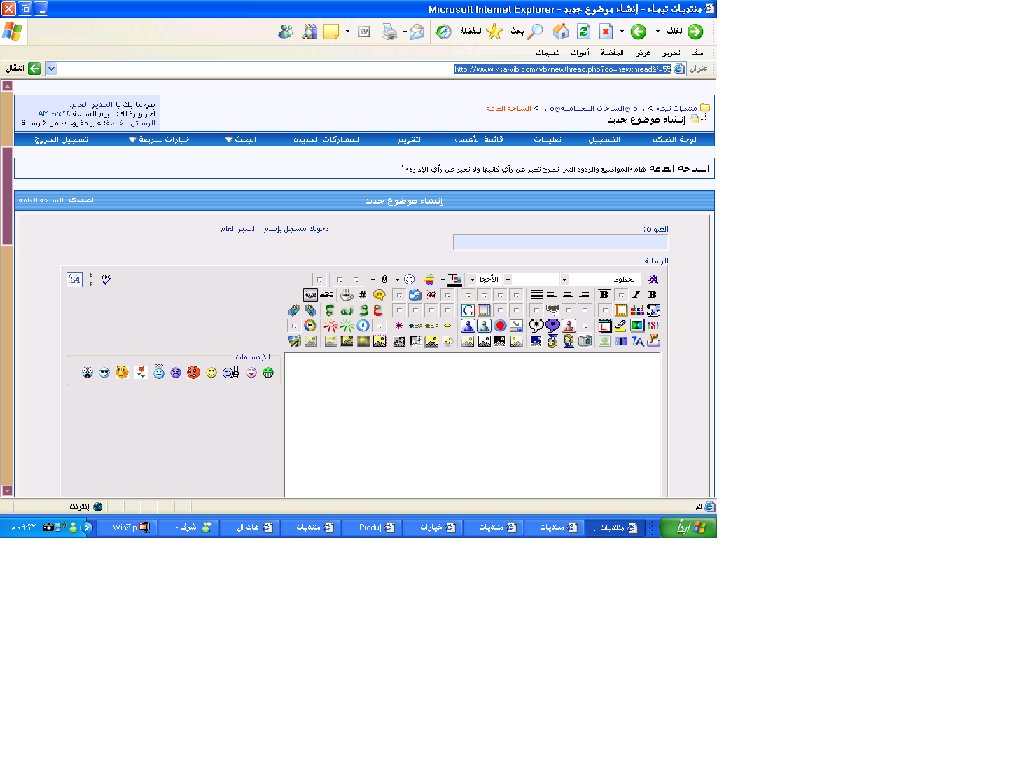Open the Members List forum nav link

479,140
